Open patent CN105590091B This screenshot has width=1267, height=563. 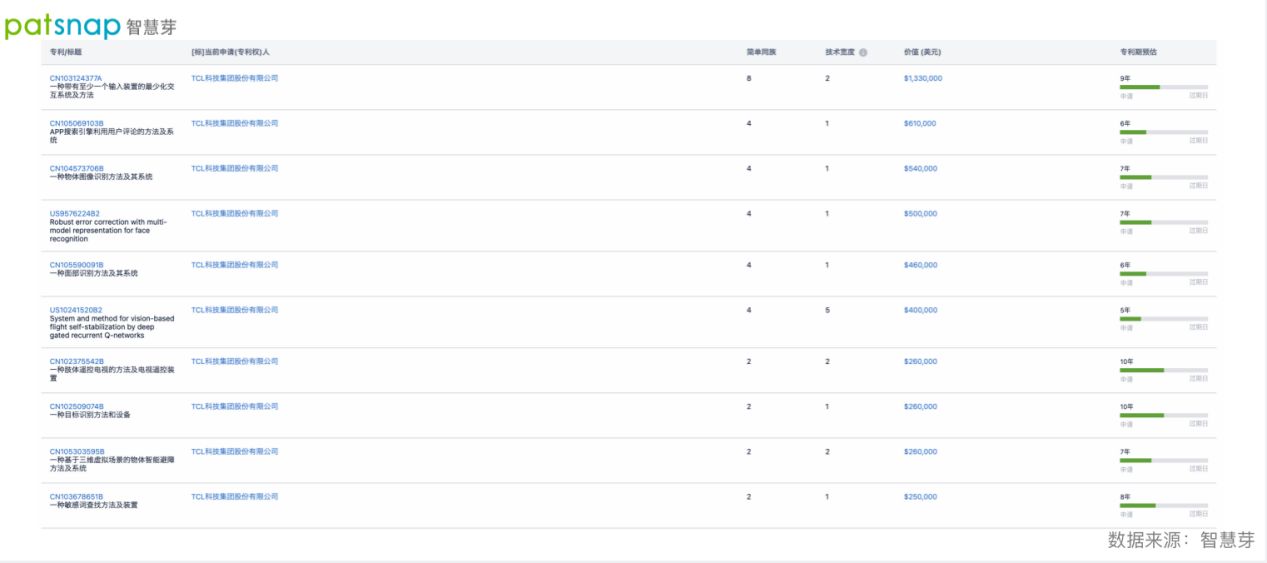[x=77, y=265]
